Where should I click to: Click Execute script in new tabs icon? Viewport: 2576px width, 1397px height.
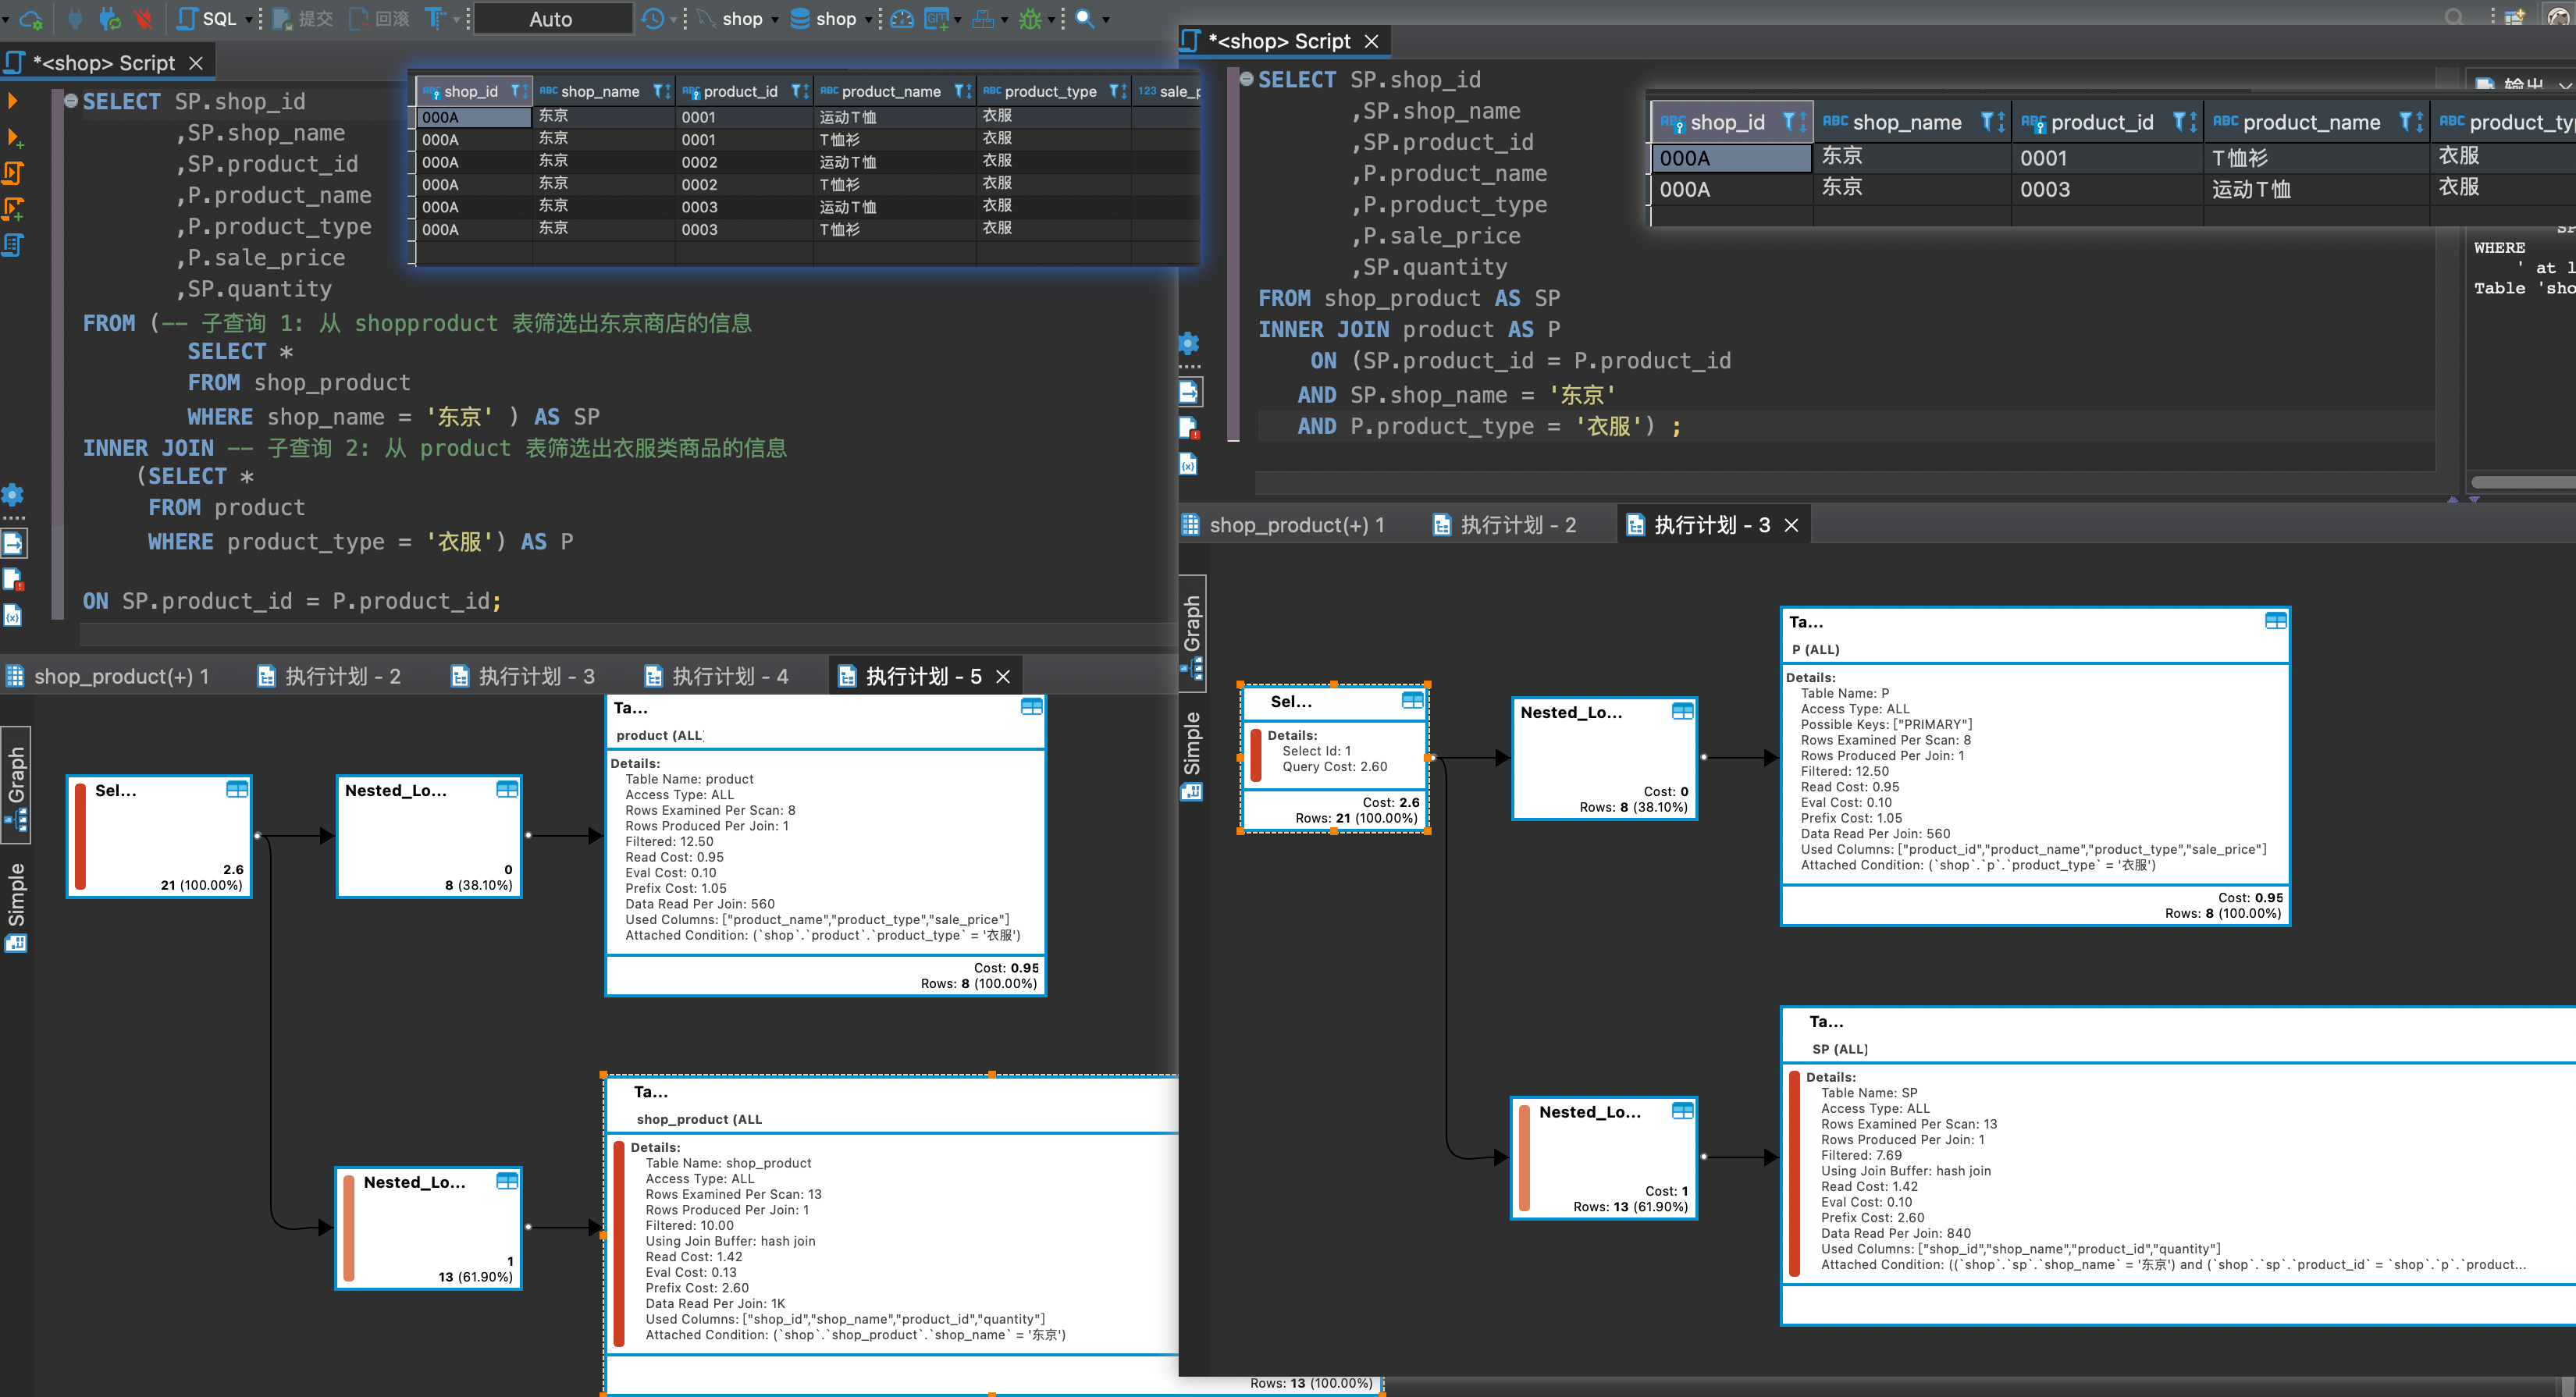coord(13,209)
